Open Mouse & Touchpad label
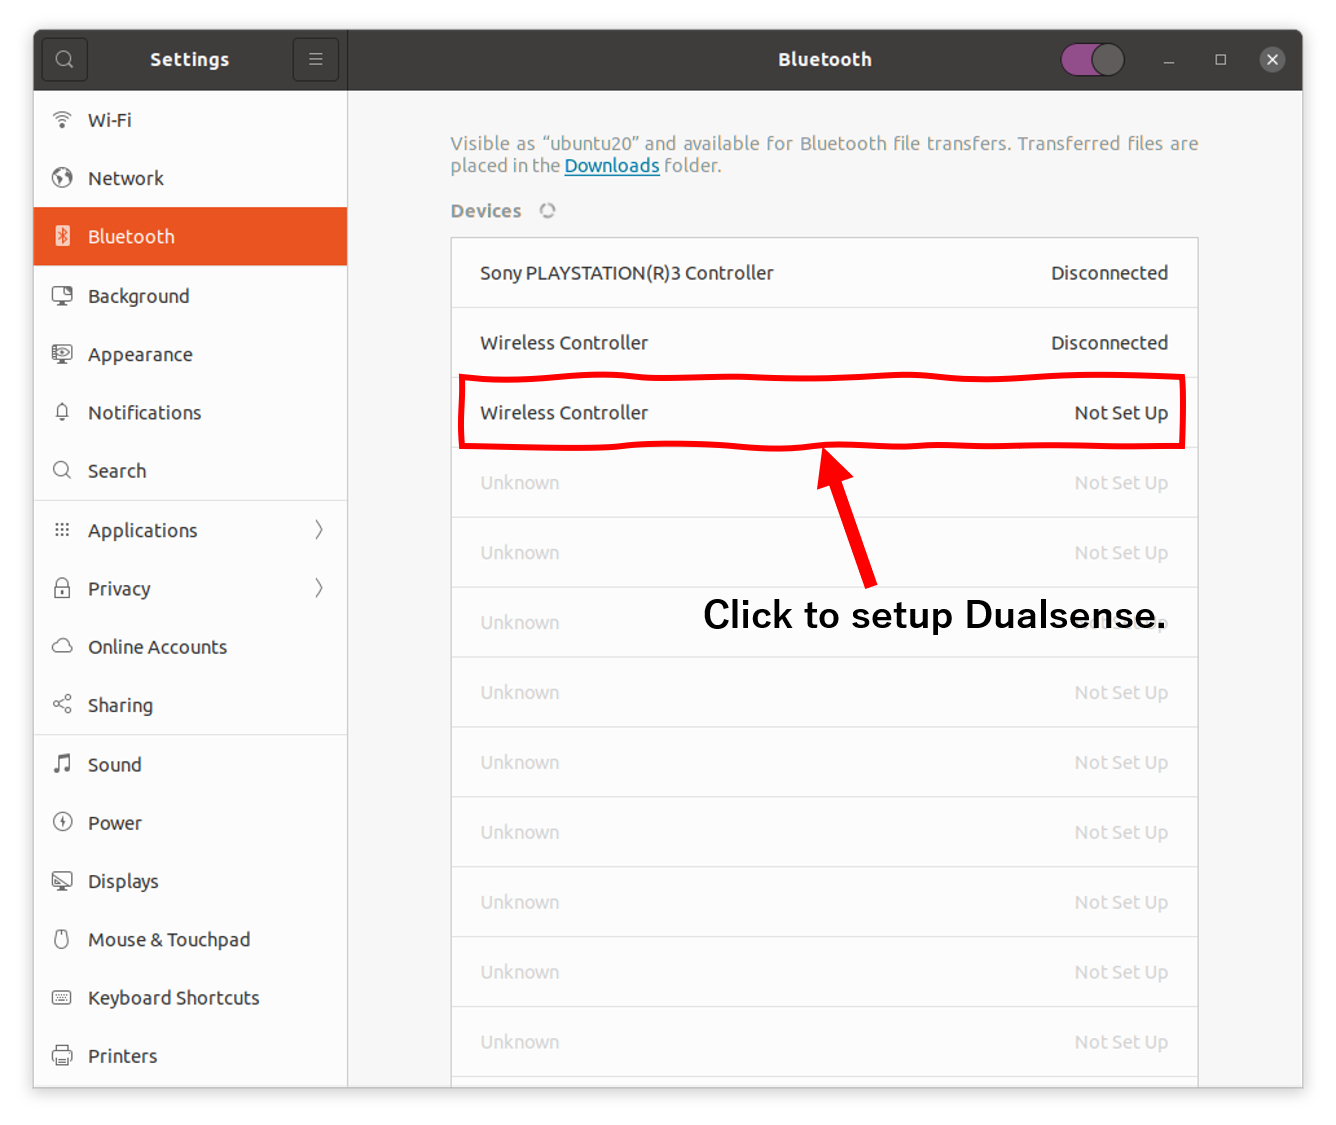Image resolution: width=1336 pixels, height=1125 pixels. click(x=169, y=939)
